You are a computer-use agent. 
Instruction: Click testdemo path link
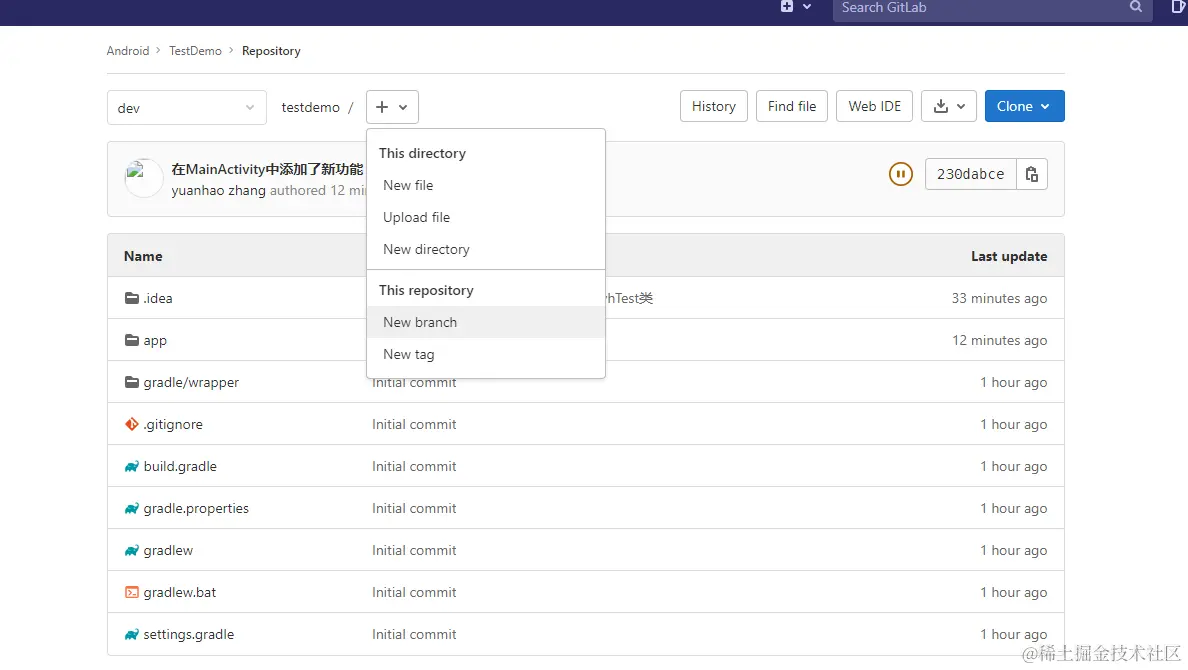tap(311, 108)
